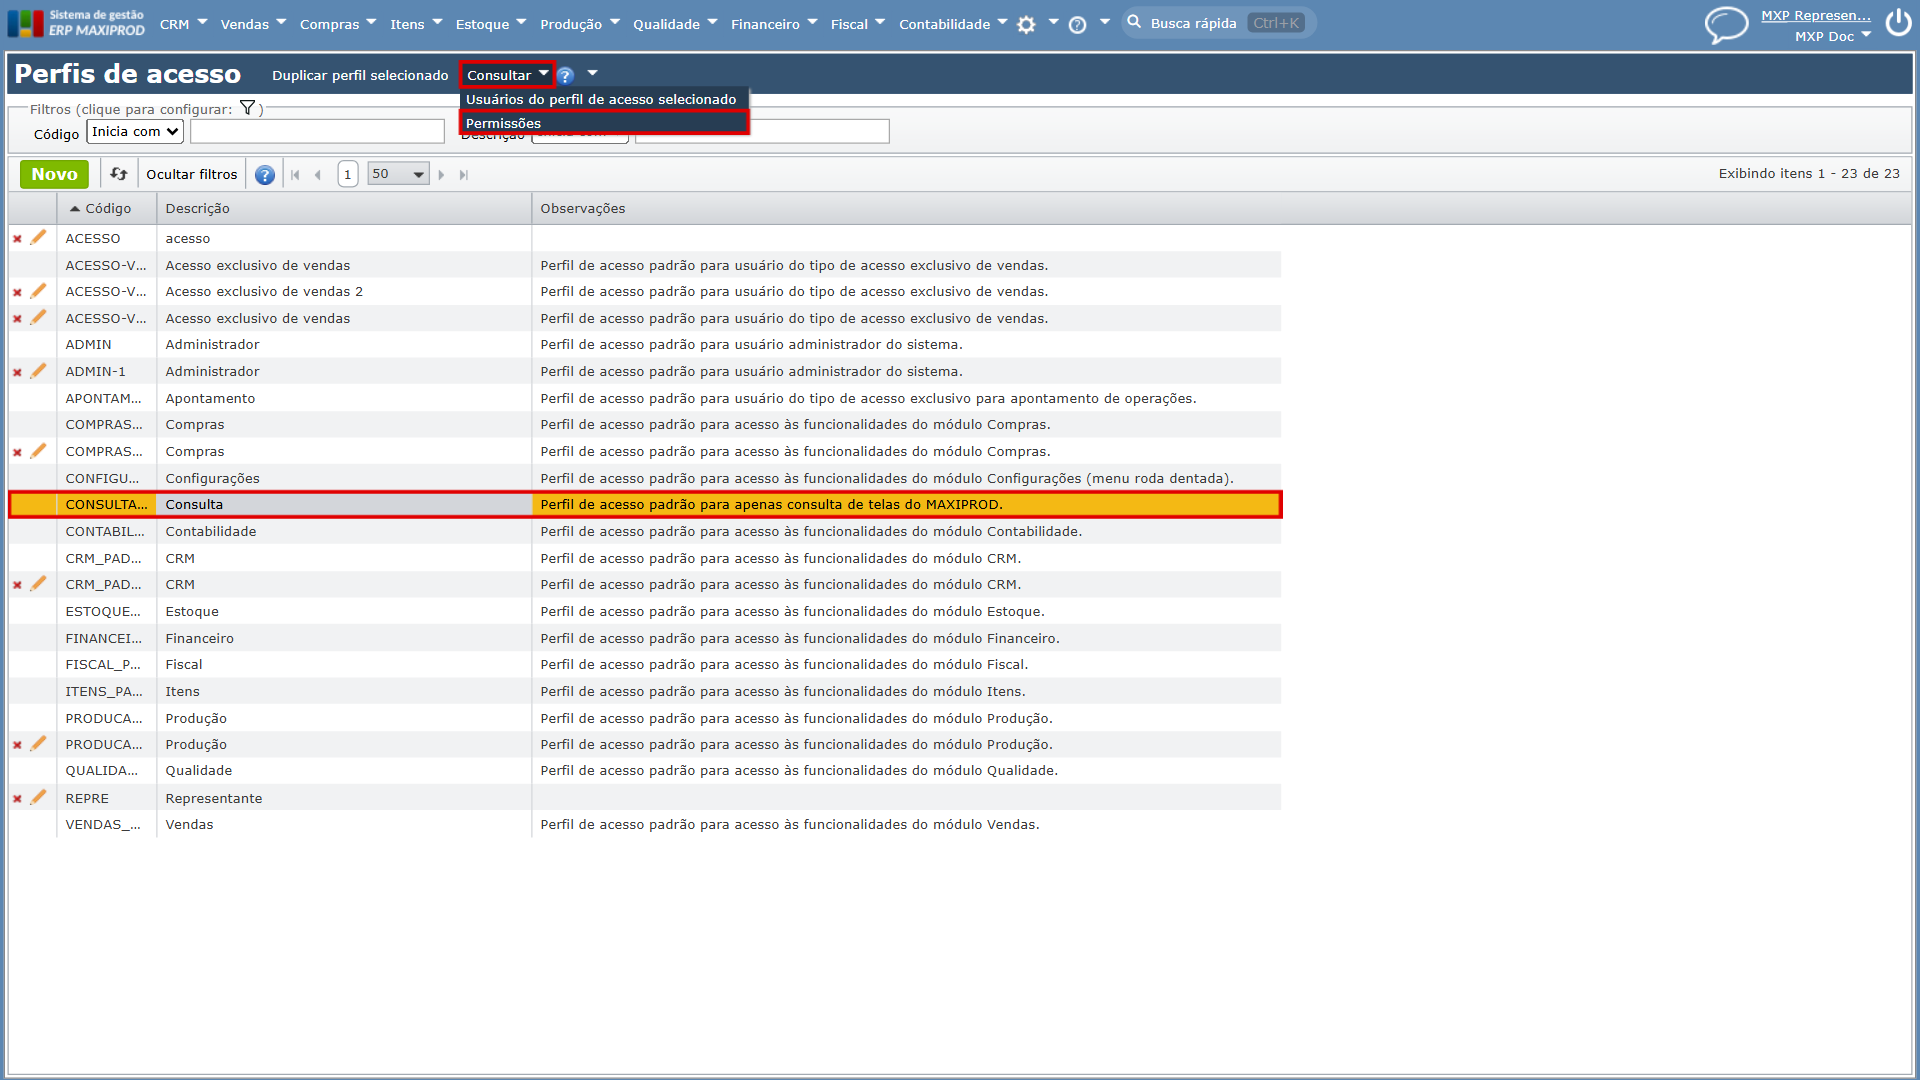The image size is (1920, 1080).
Task: Select the Qualidade profile row
Action: coord(645,771)
